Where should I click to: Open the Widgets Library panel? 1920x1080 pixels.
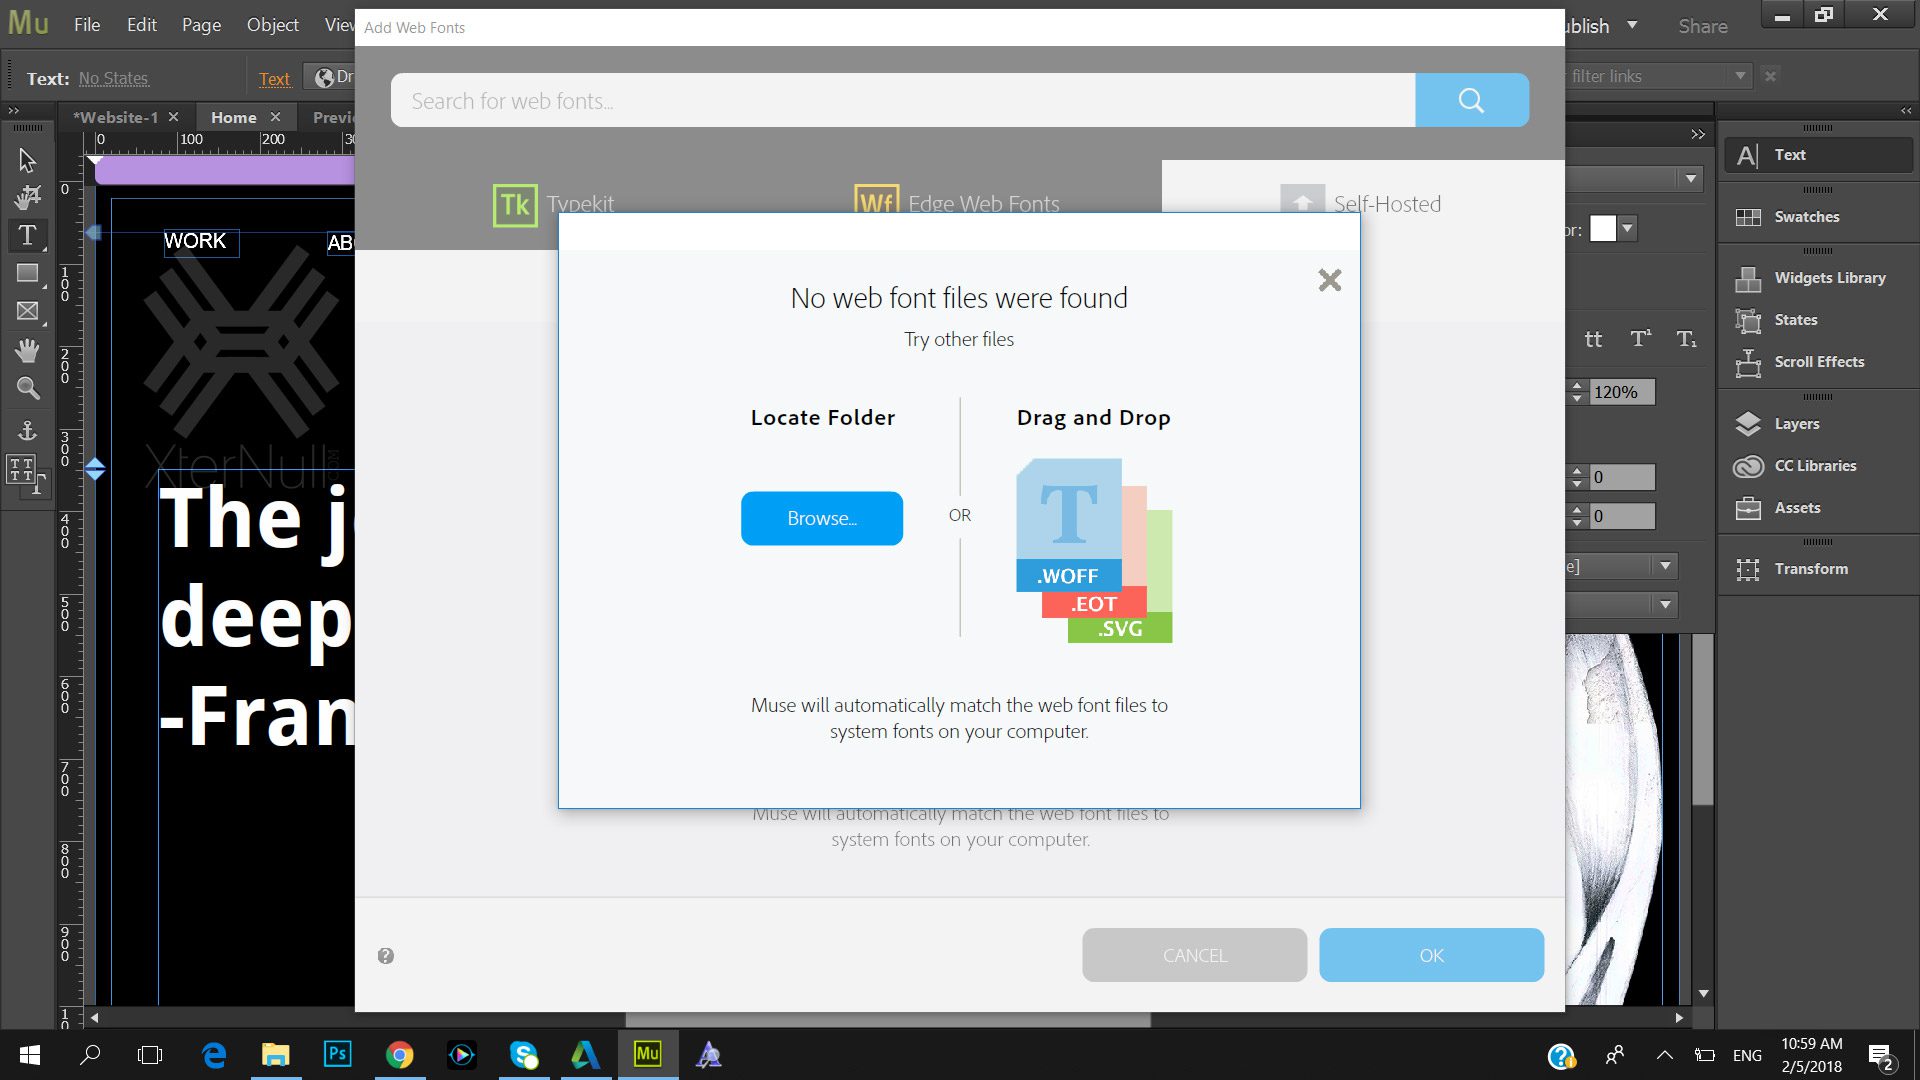pos(1829,277)
